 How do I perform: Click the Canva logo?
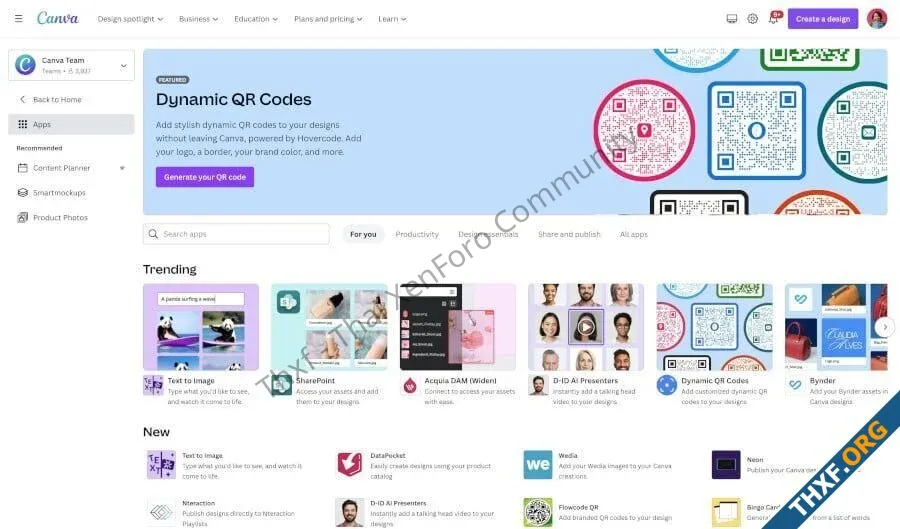coord(57,18)
